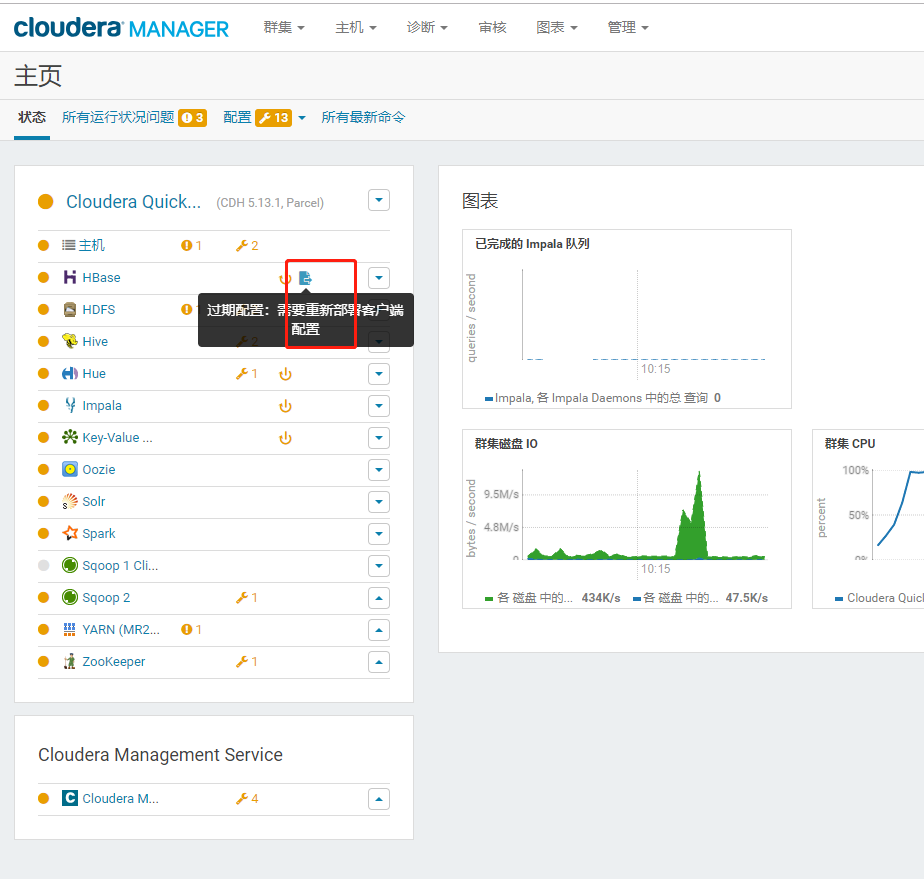Open the HBase service actions dropdown
924x879 pixels.
(379, 277)
